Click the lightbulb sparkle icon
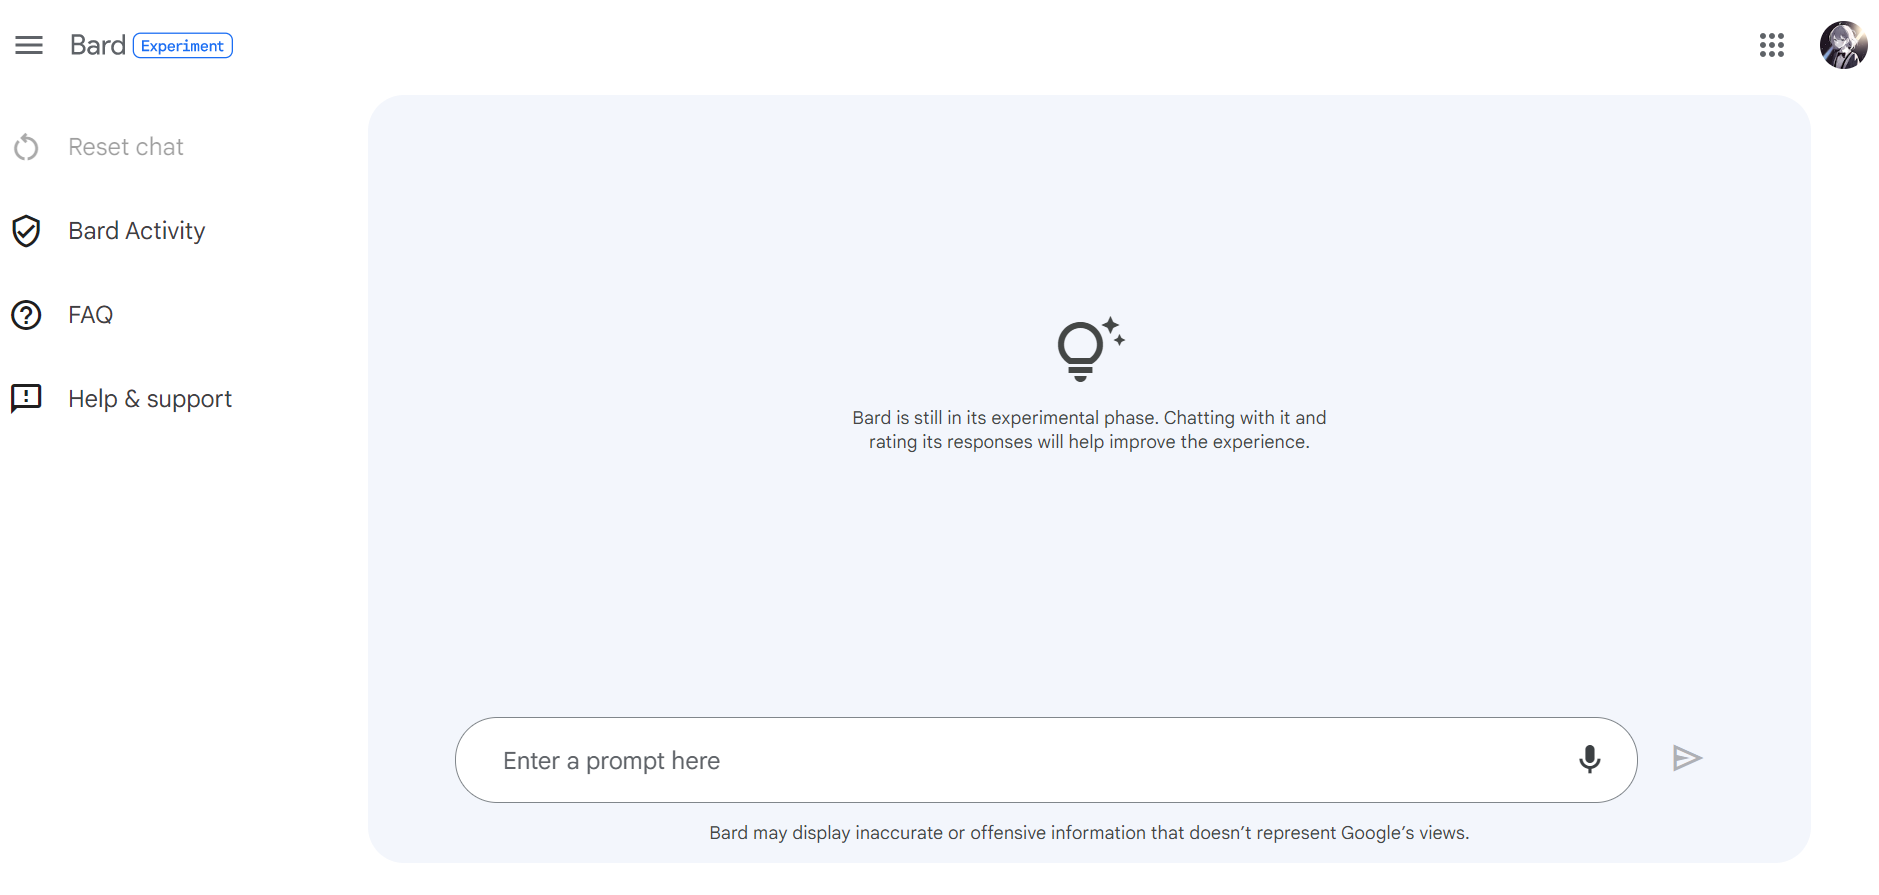 click(x=1090, y=349)
